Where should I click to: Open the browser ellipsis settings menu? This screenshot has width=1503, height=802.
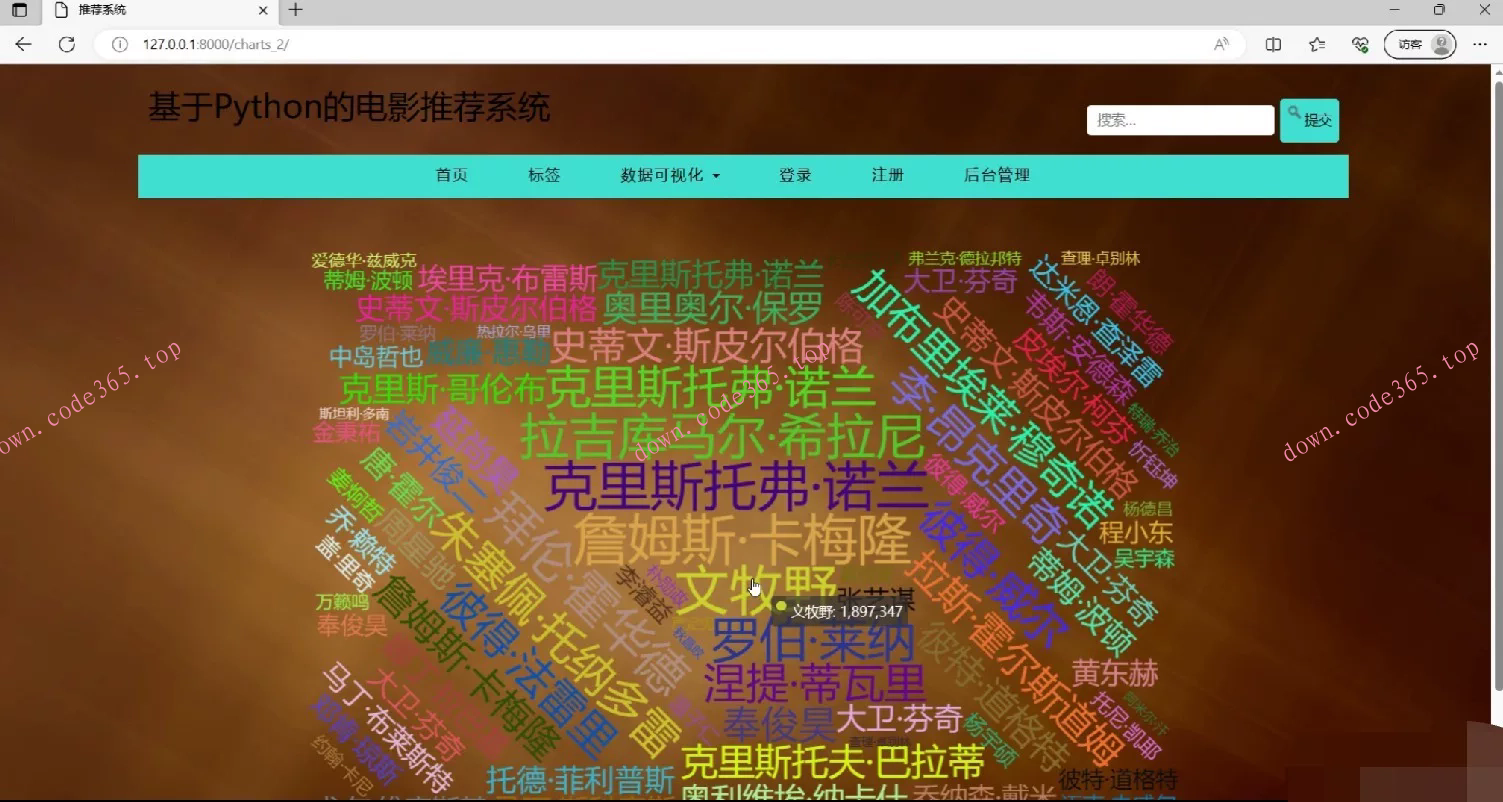tap(1481, 44)
